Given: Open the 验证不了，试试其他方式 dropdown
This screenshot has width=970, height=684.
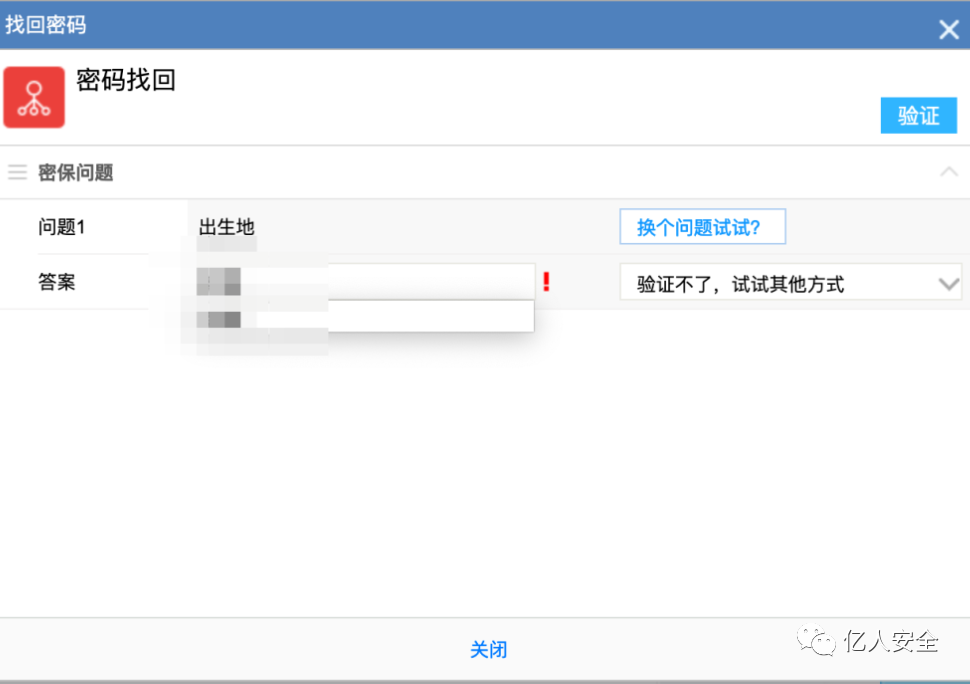Looking at the screenshot, I should (x=790, y=283).
